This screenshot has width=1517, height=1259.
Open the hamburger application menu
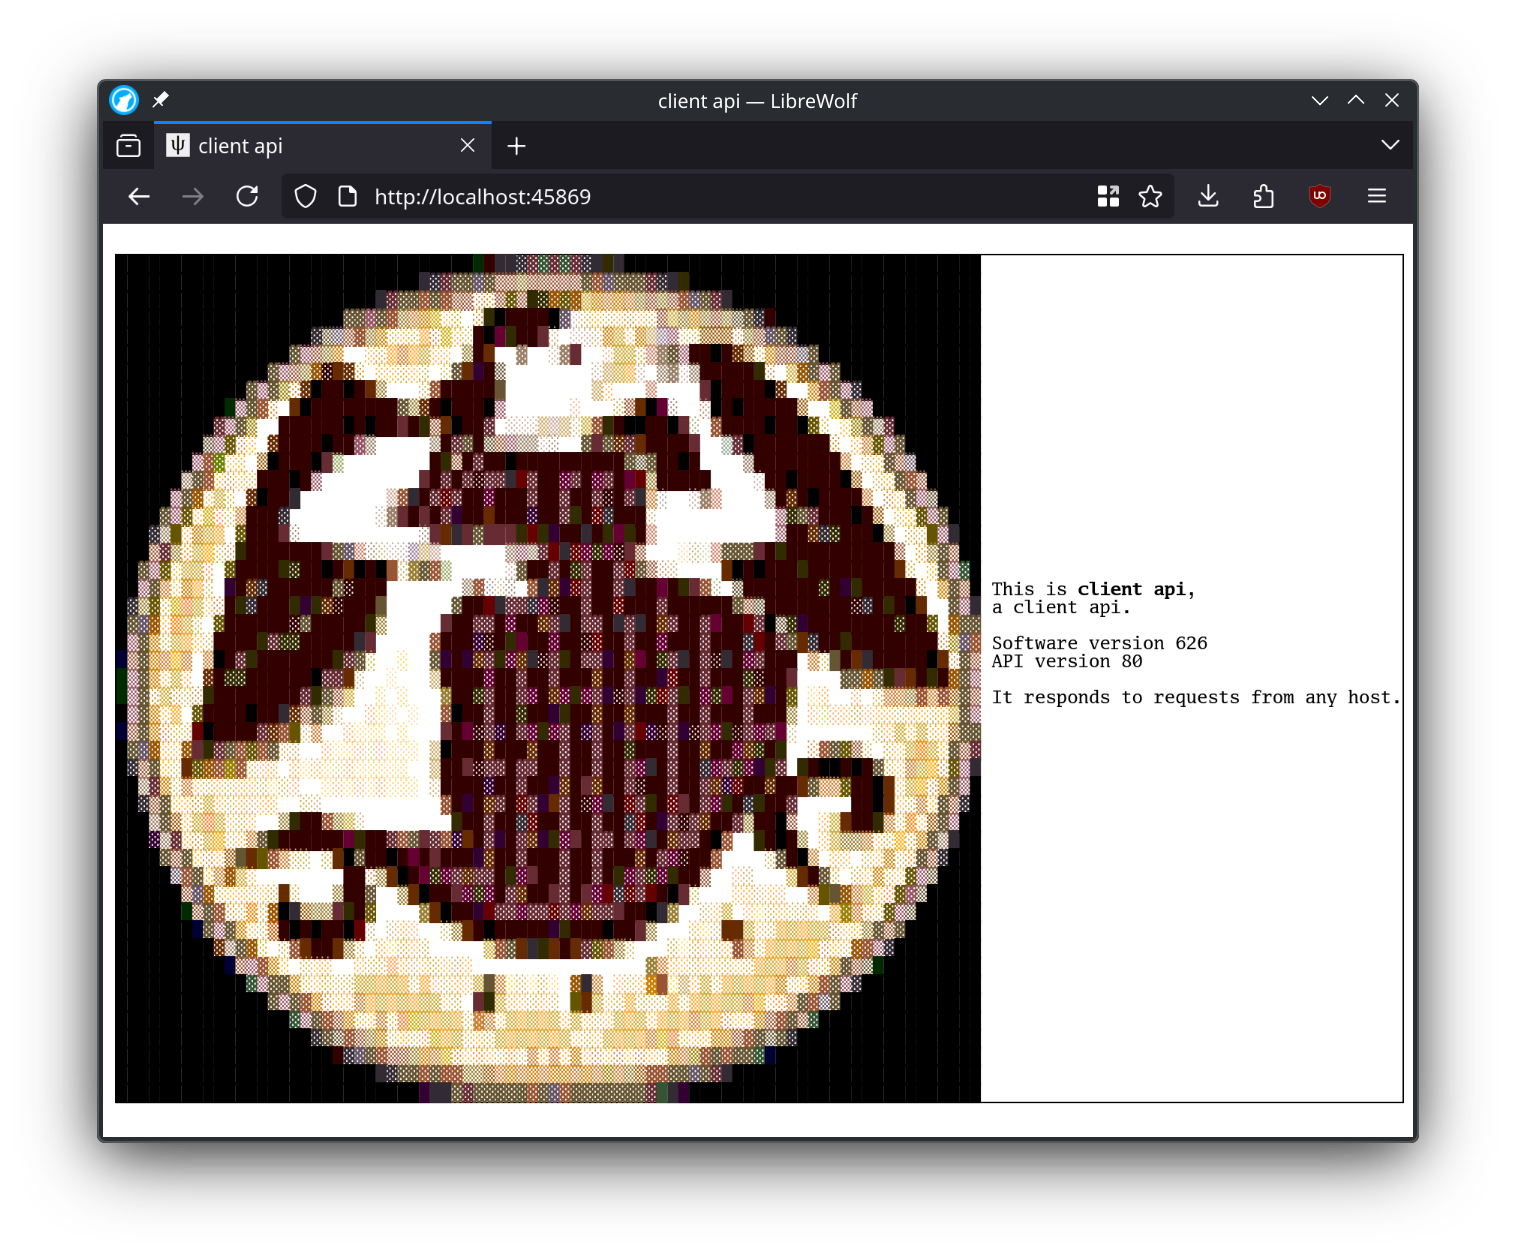pos(1377,196)
